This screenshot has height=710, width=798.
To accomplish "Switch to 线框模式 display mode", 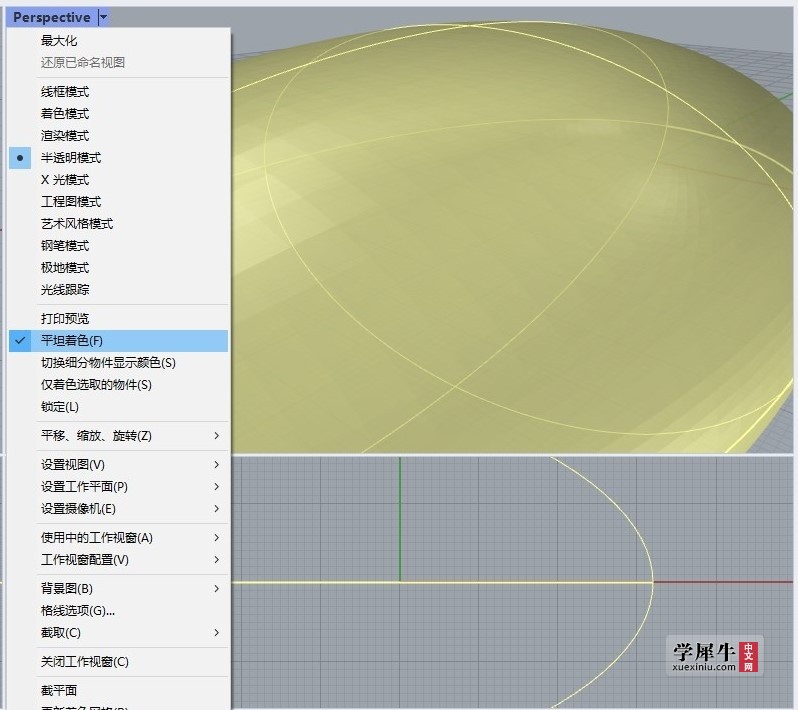I will pos(119,92).
